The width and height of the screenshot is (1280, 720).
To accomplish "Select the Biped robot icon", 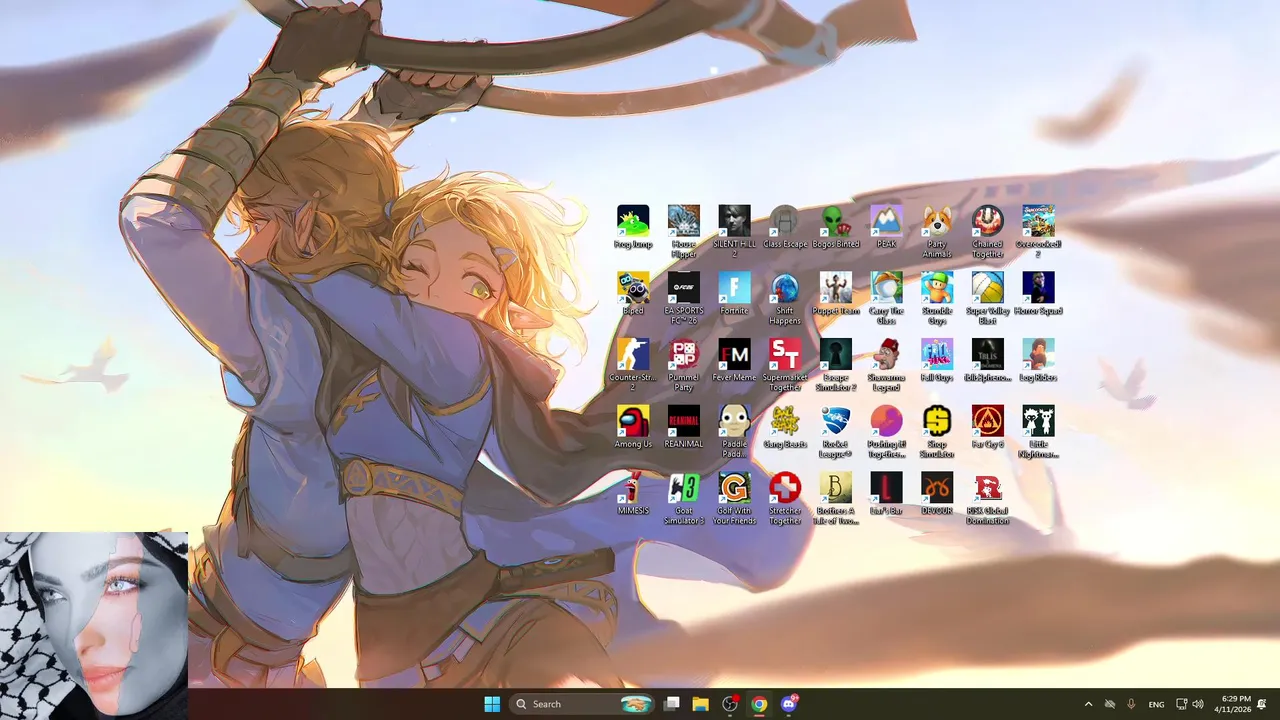I will pyautogui.click(x=633, y=294).
